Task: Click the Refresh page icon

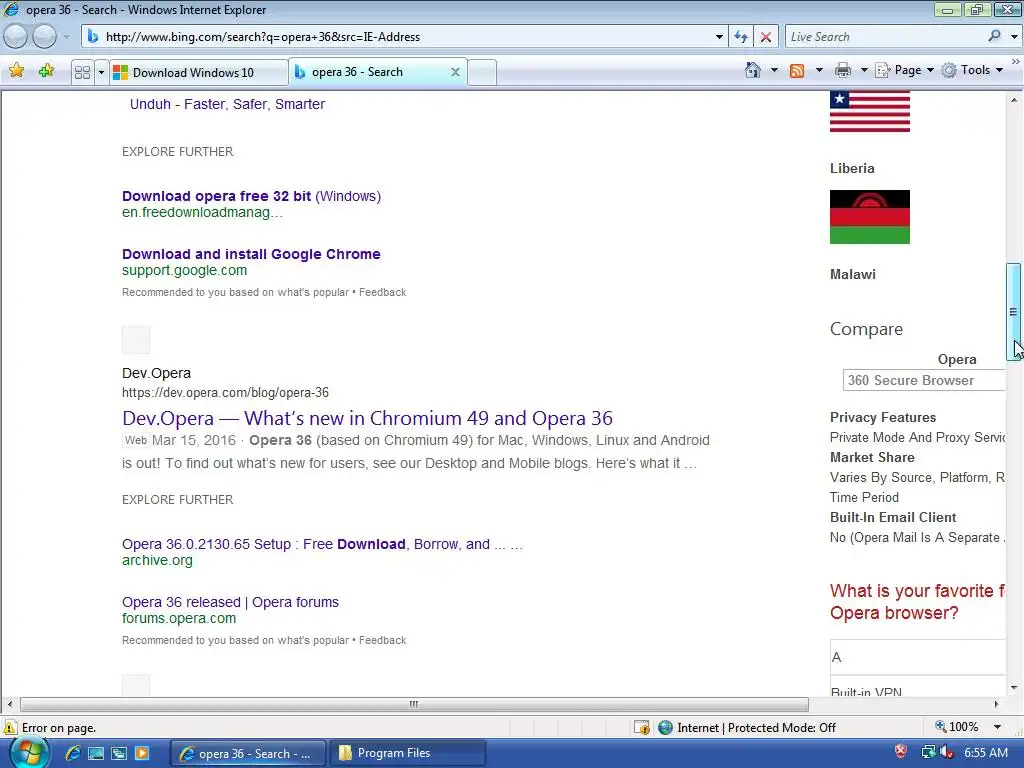Action: [x=741, y=37]
